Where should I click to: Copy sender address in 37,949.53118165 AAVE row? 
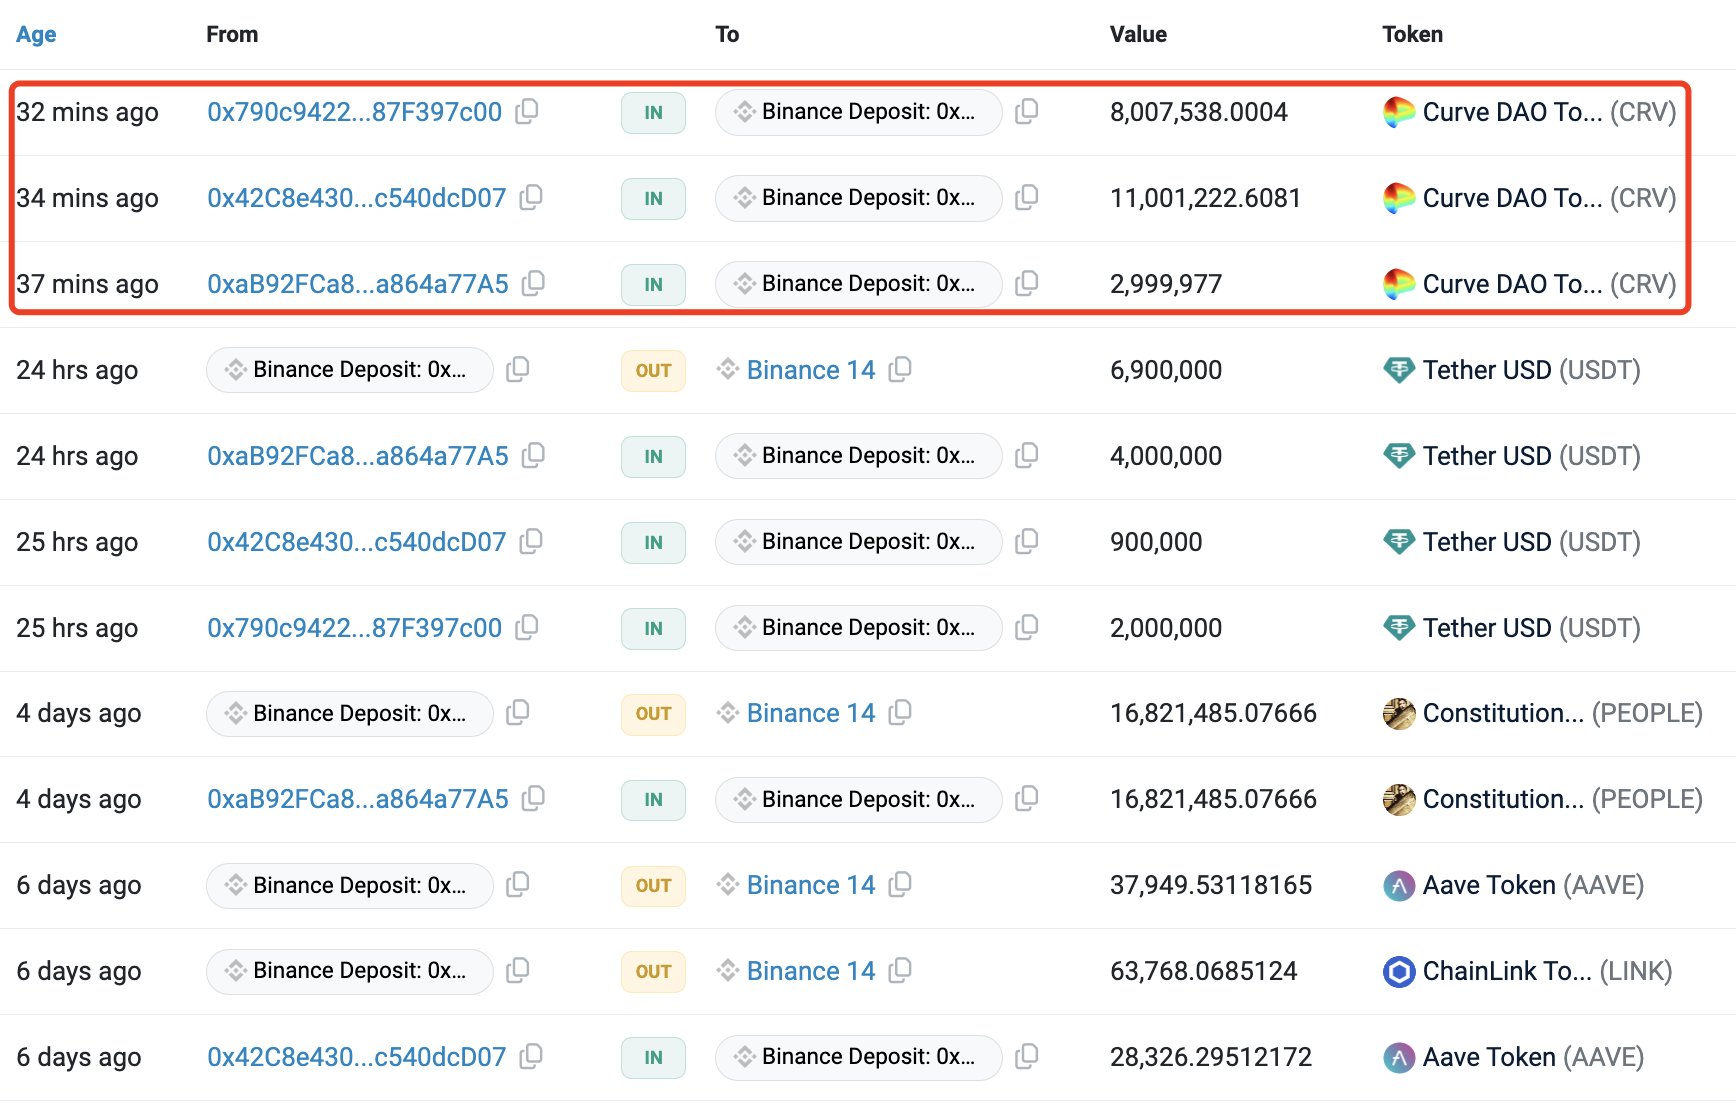[518, 884]
